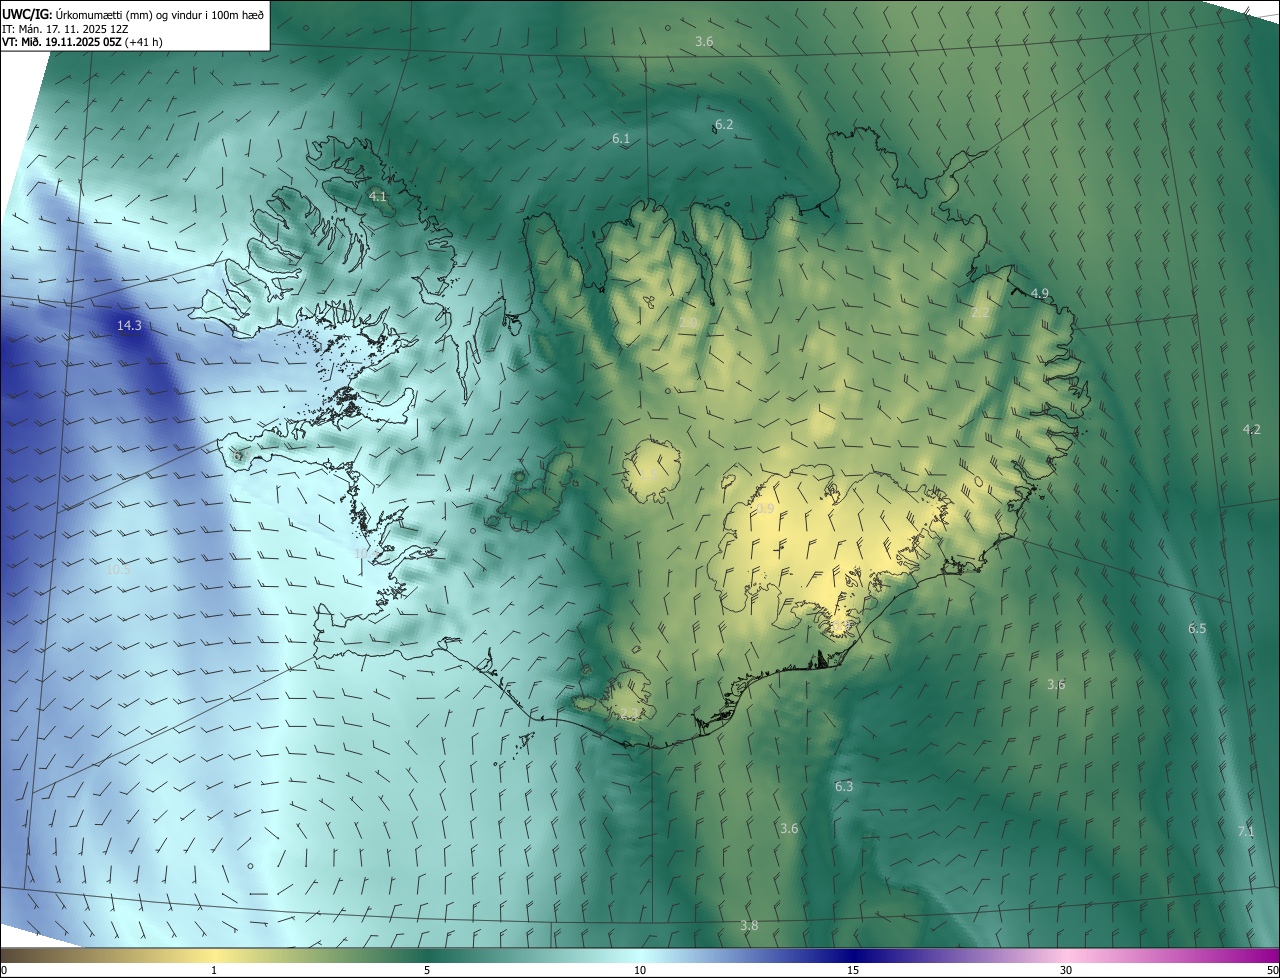
Task: Click the 7.1 value label
Action: coord(1246,831)
